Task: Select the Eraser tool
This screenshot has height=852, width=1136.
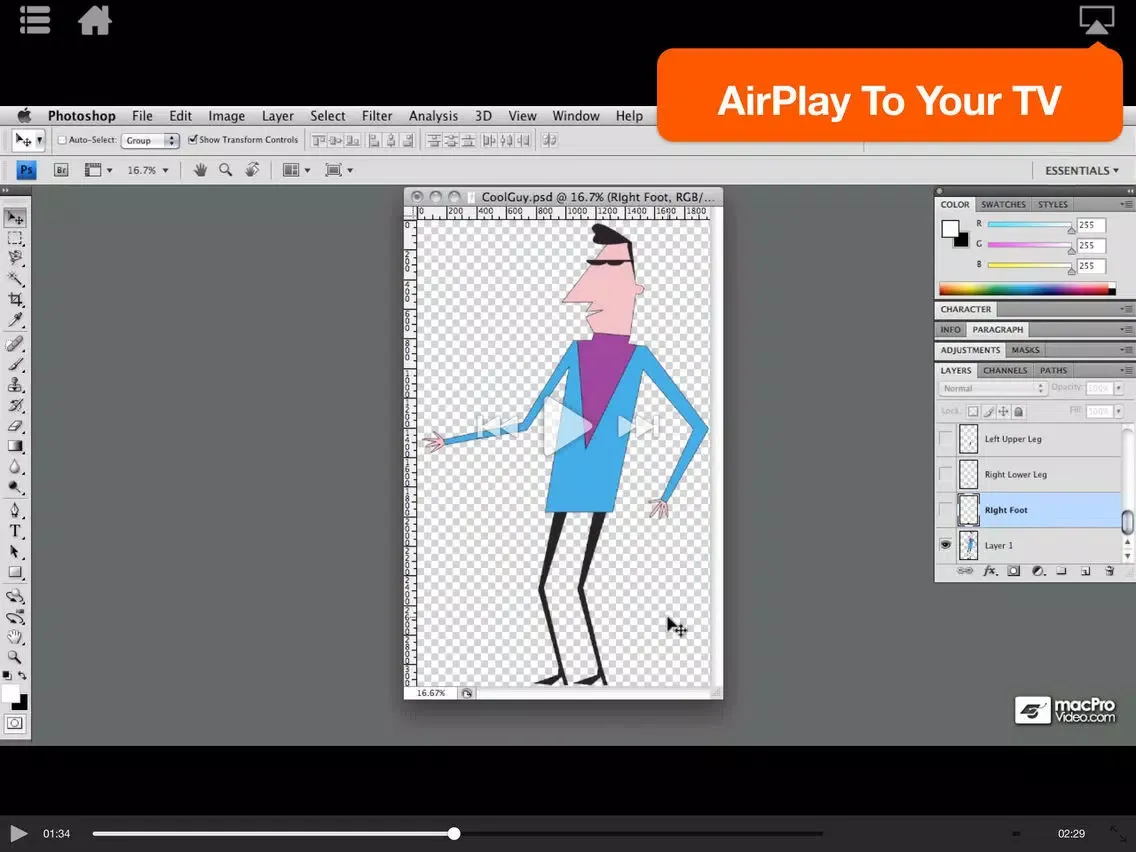Action: coord(14,426)
